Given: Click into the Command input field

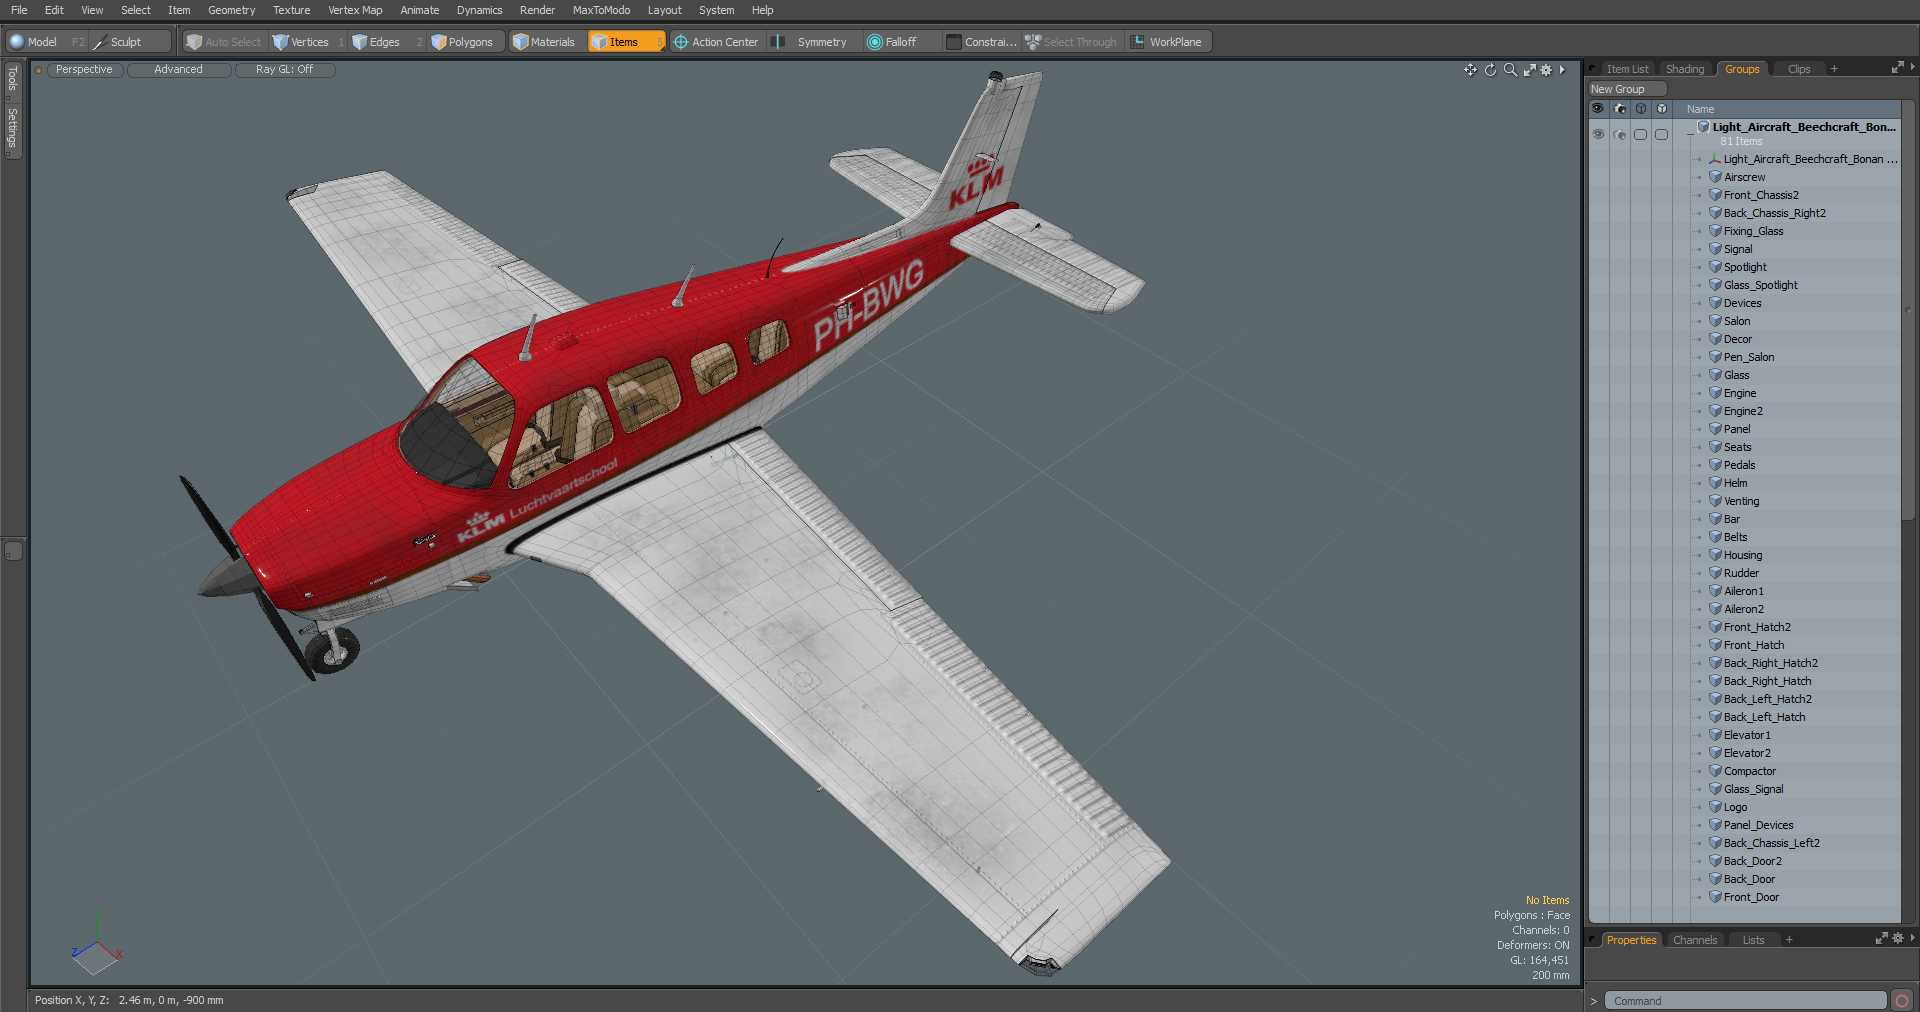Looking at the screenshot, I should pyautogui.click(x=1745, y=1001).
